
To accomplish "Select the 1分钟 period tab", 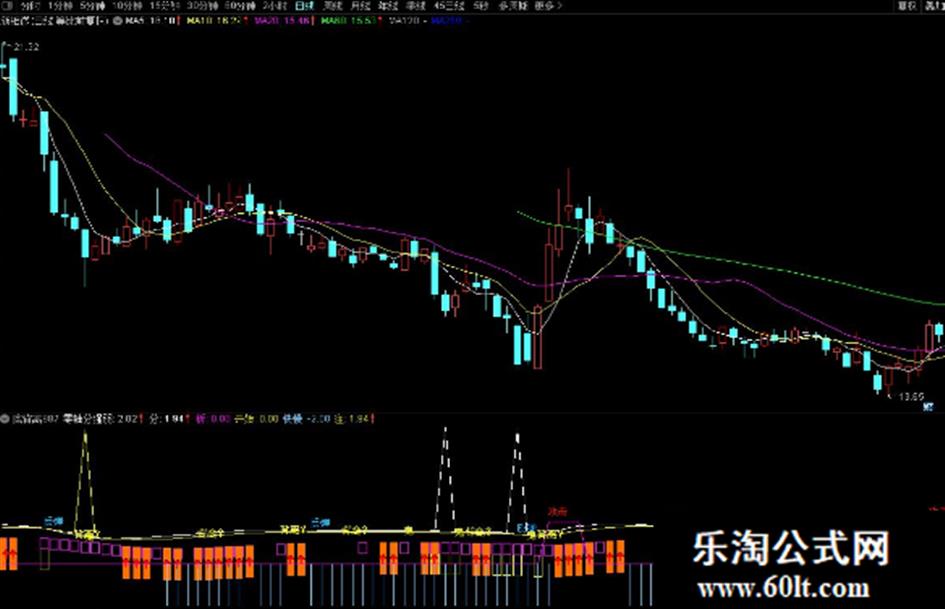I will [60, 6].
